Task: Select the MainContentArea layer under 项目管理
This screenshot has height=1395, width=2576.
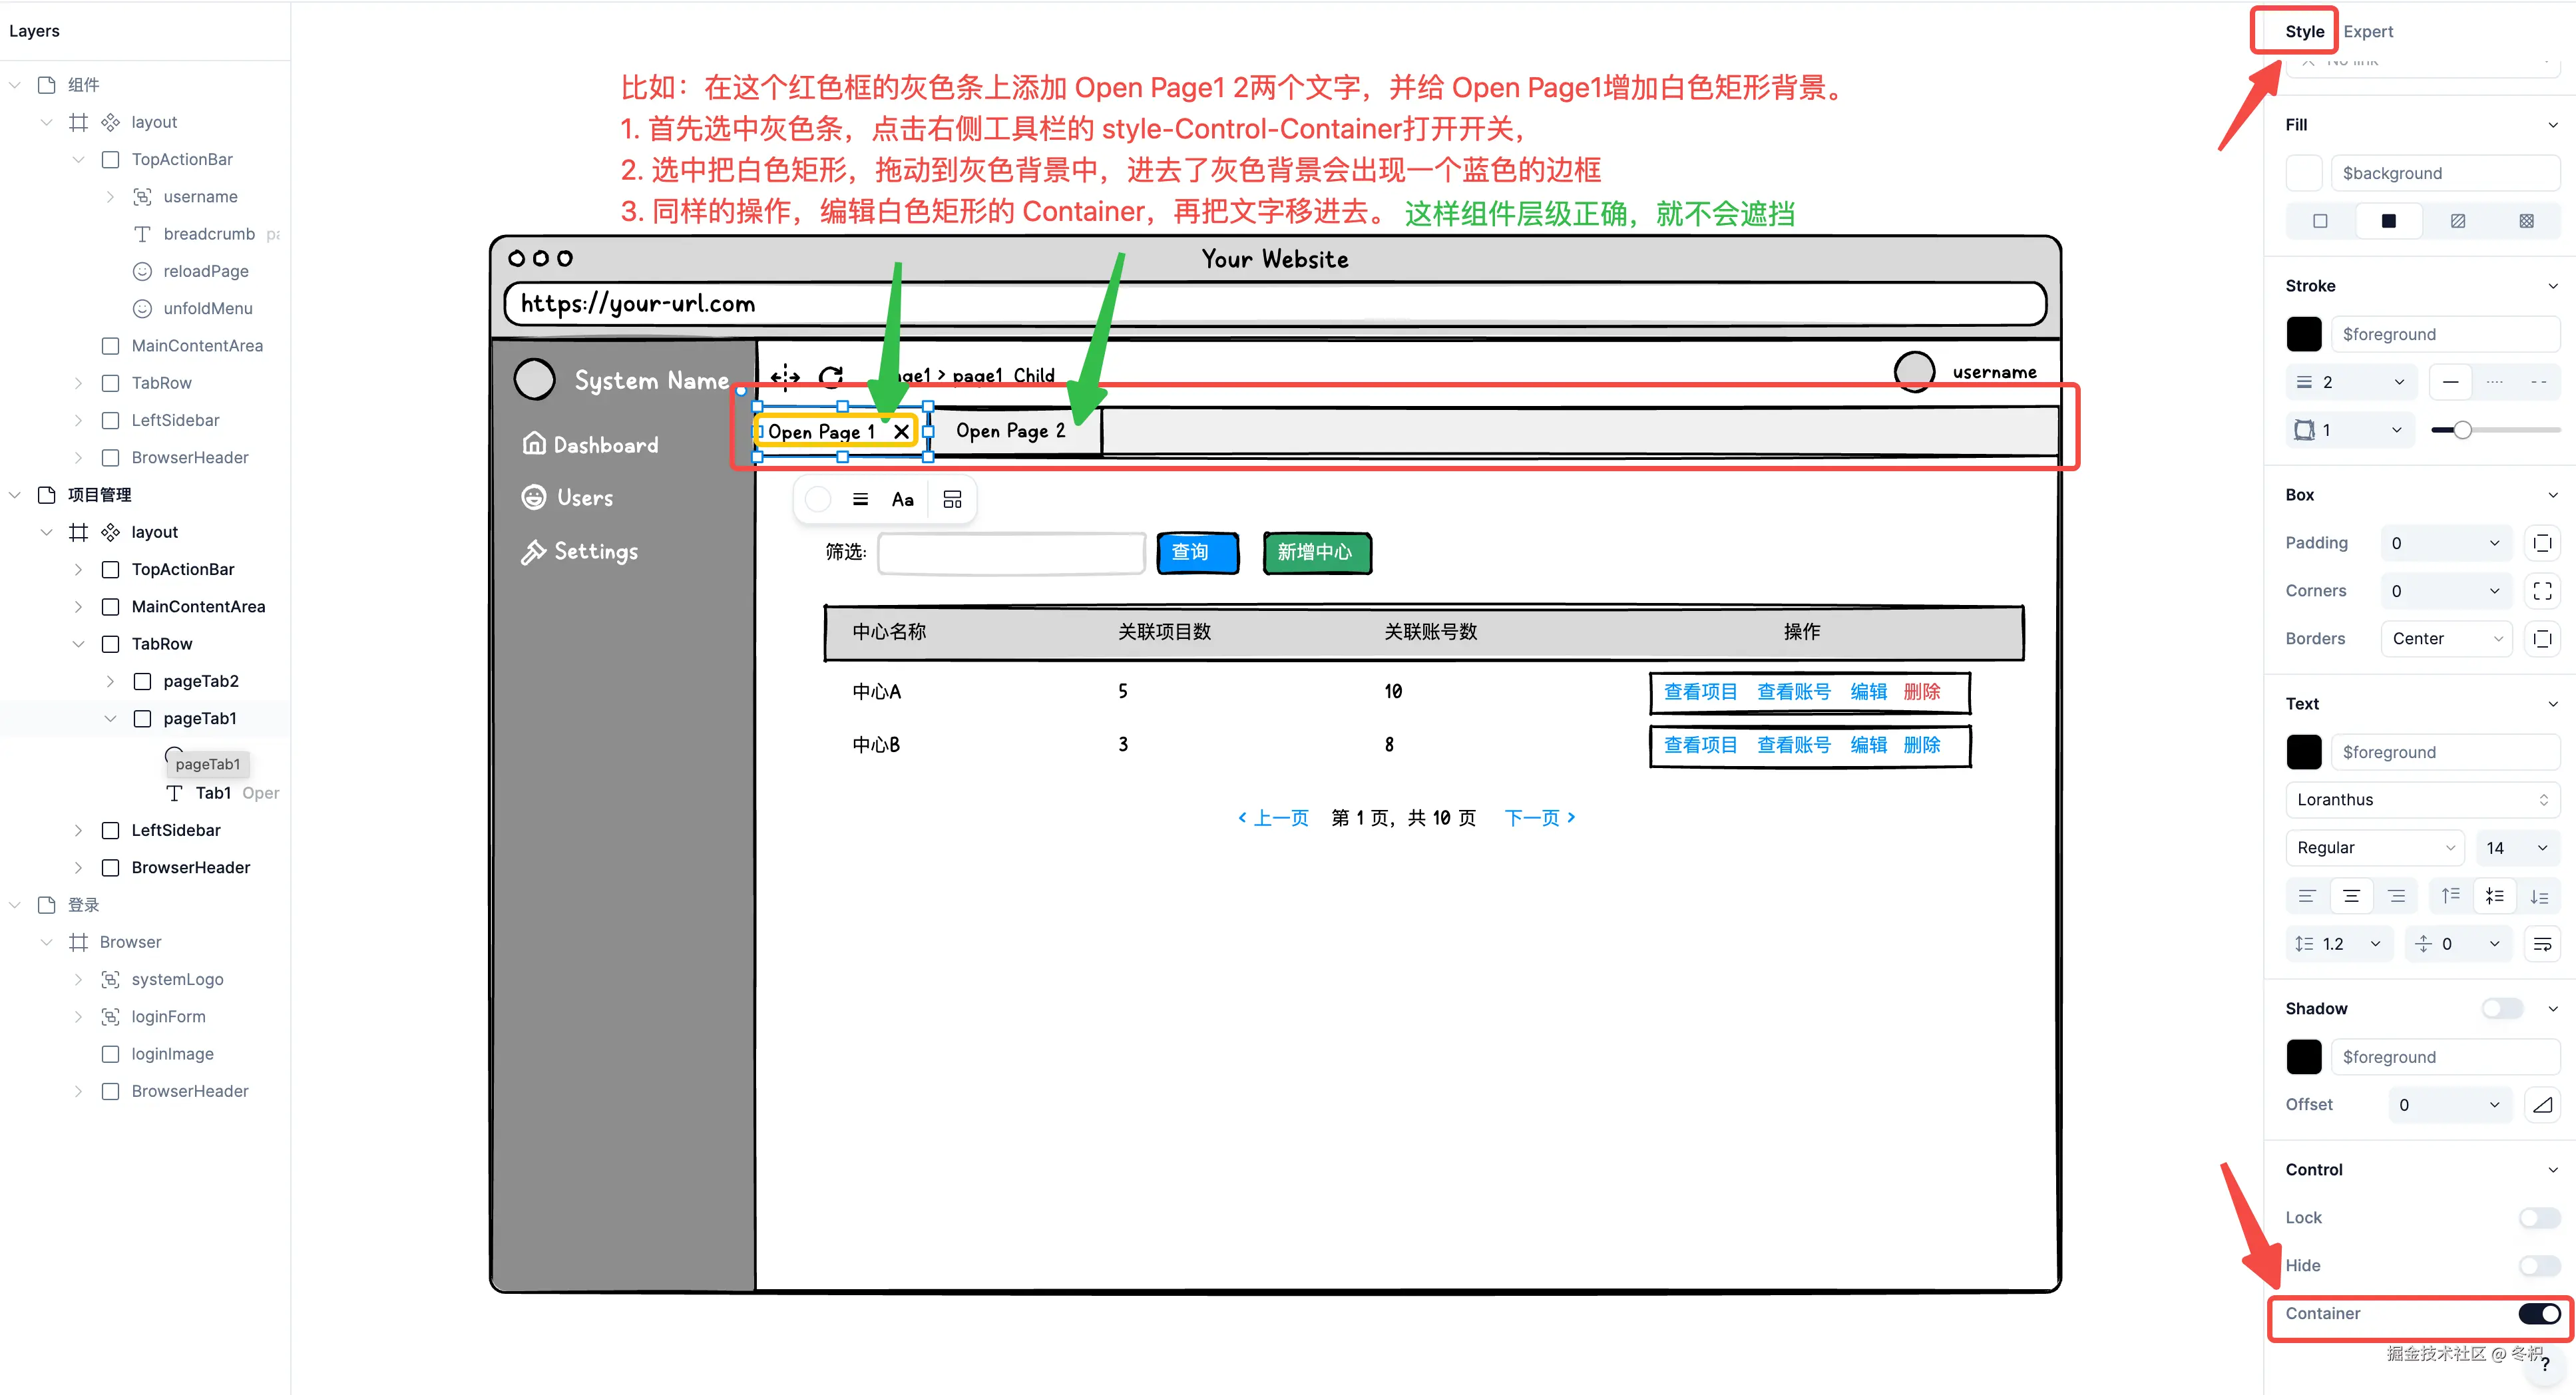Action: (198, 607)
